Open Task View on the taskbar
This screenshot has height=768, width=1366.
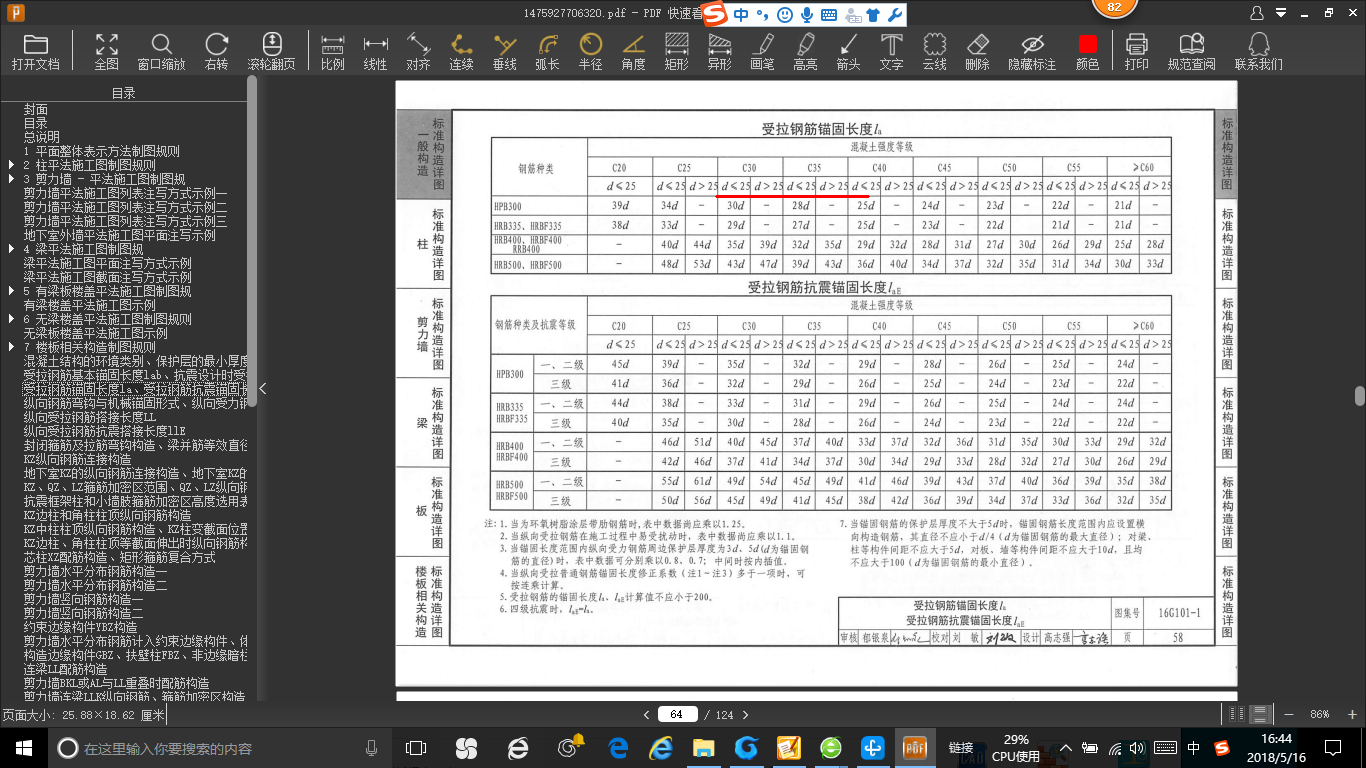pos(416,748)
